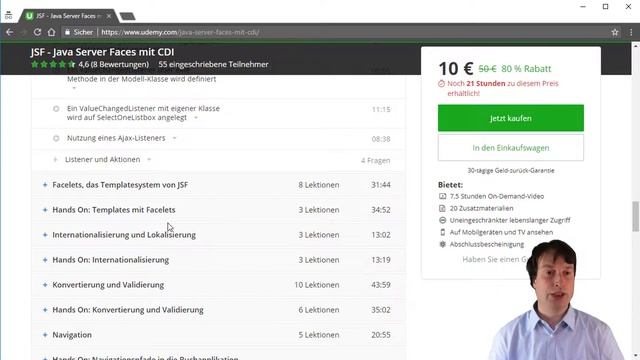Click the incognito icon in the title bar
The width and height of the screenshot is (640, 360).
click(9, 16)
